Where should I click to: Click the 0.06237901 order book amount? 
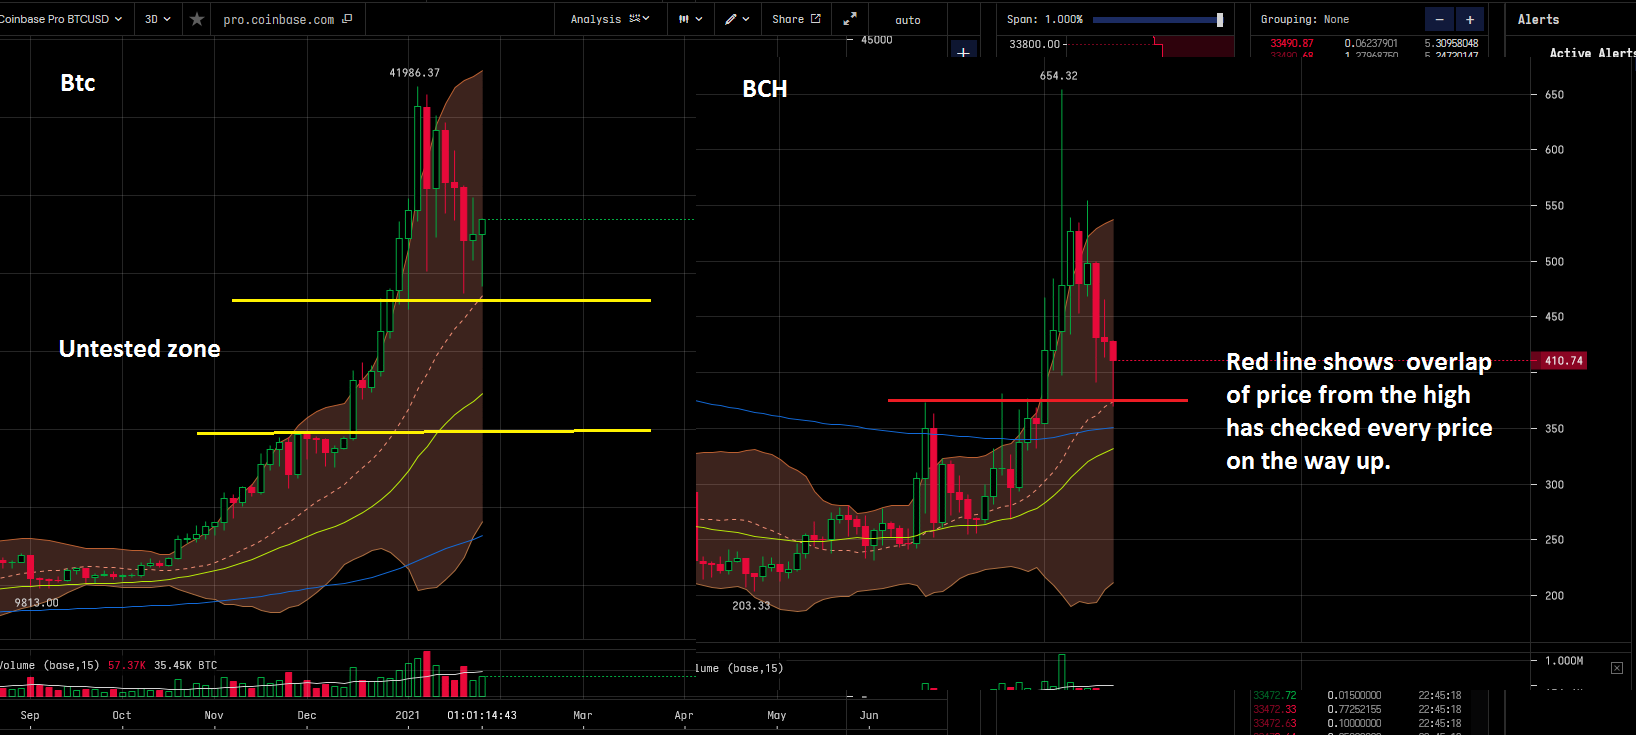(x=1371, y=43)
